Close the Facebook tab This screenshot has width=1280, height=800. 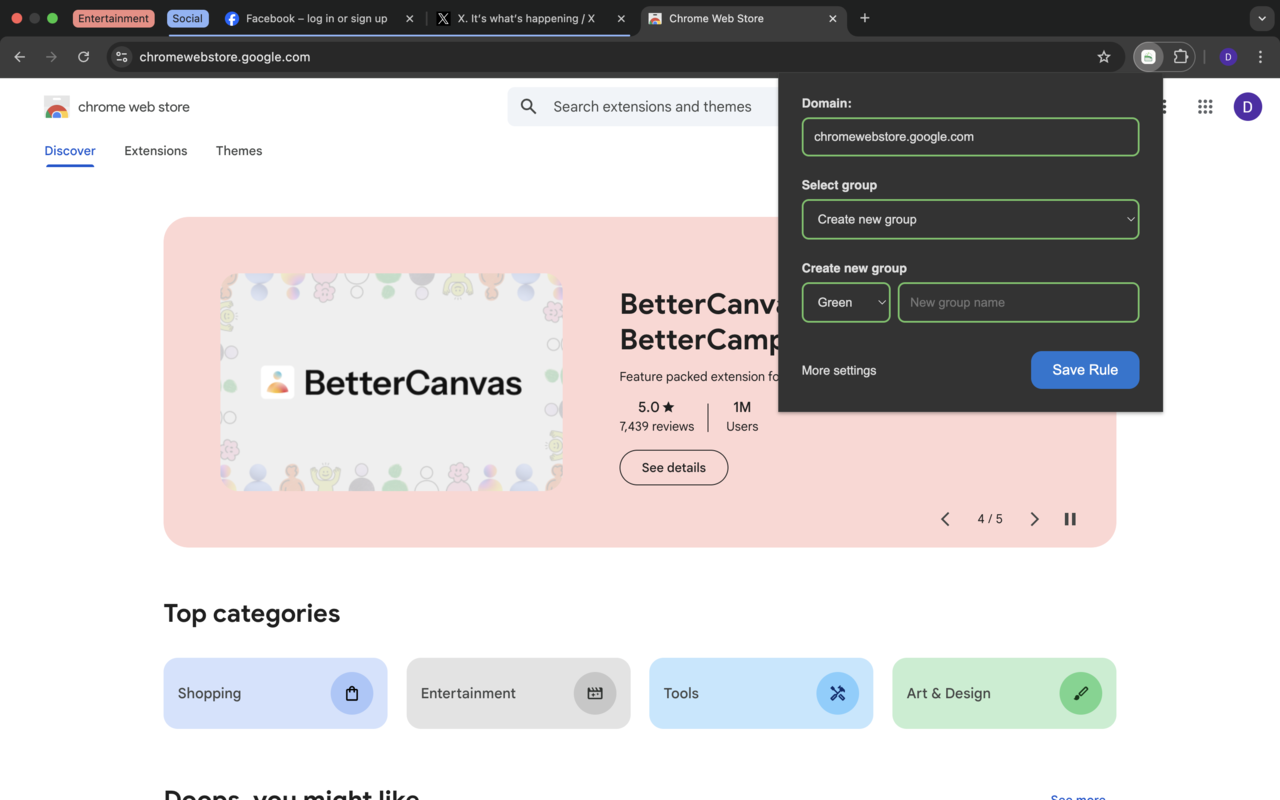(x=410, y=18)
